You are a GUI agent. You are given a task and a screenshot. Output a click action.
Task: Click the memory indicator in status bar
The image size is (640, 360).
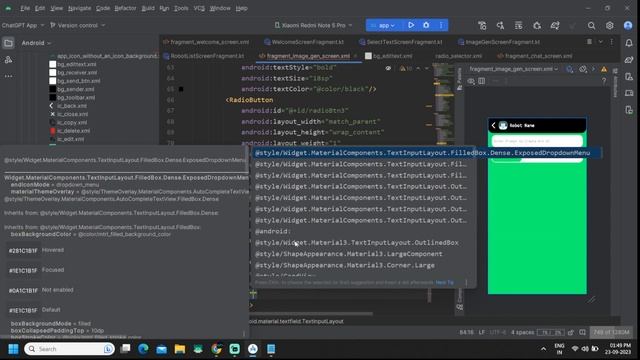611,332
